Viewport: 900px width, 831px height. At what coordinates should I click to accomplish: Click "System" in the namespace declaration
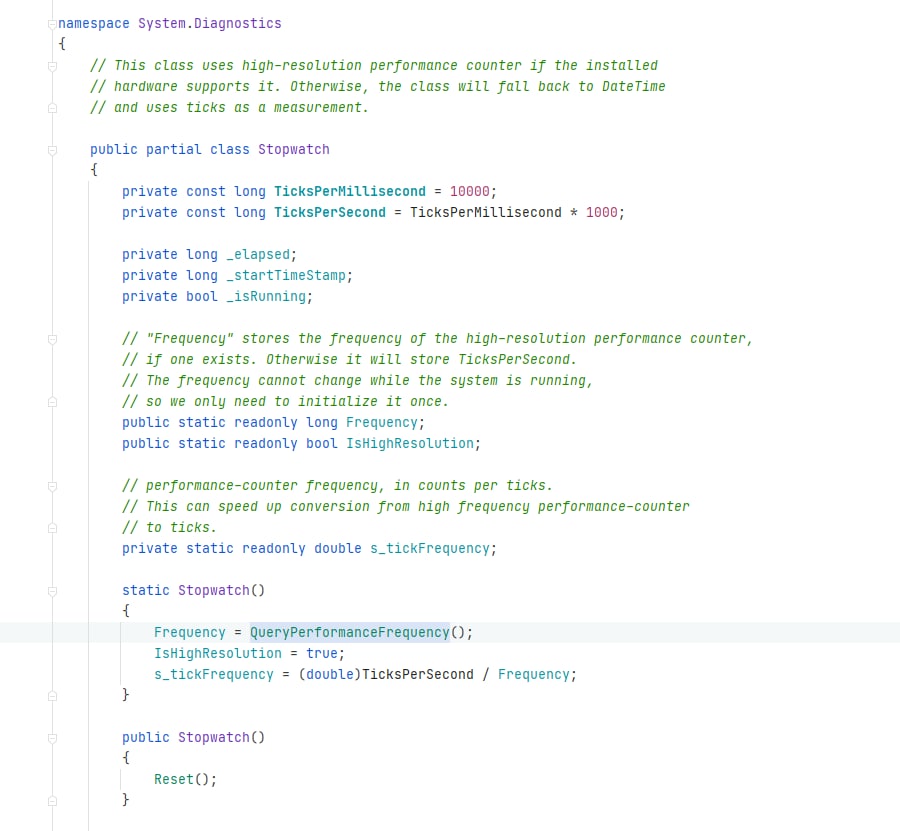pos(162,24)
